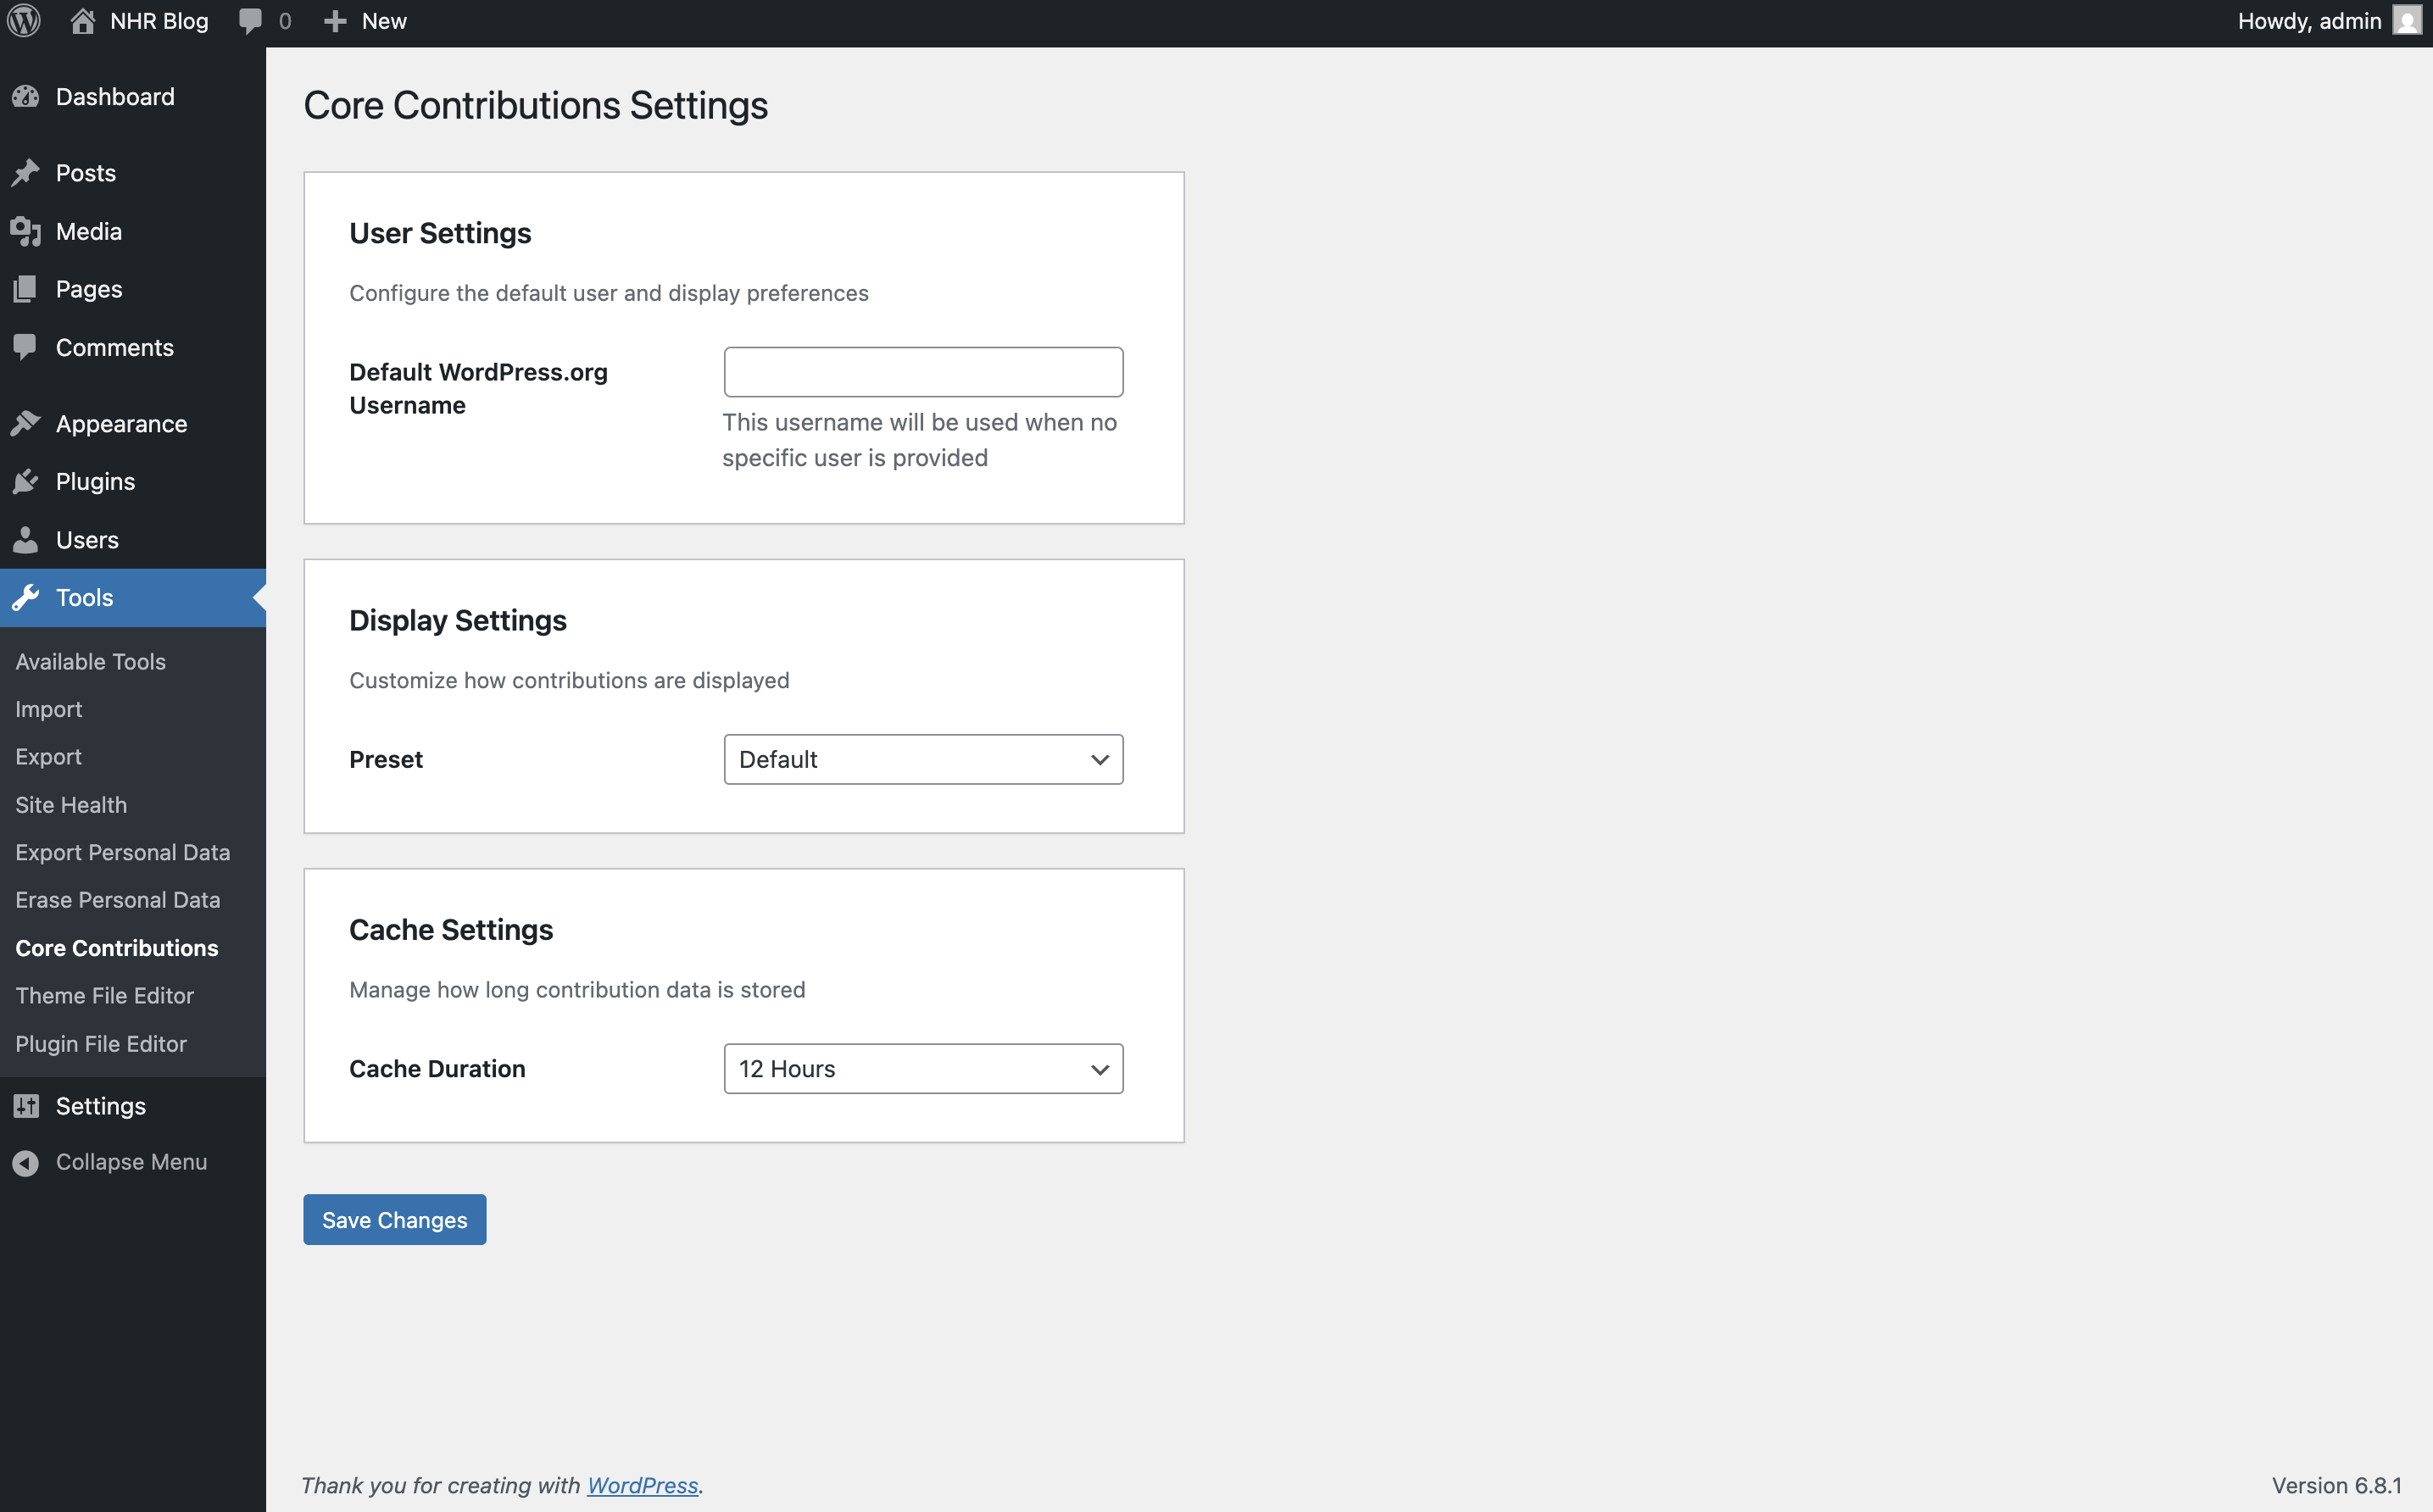Click the Users person icon

point(26,540)
